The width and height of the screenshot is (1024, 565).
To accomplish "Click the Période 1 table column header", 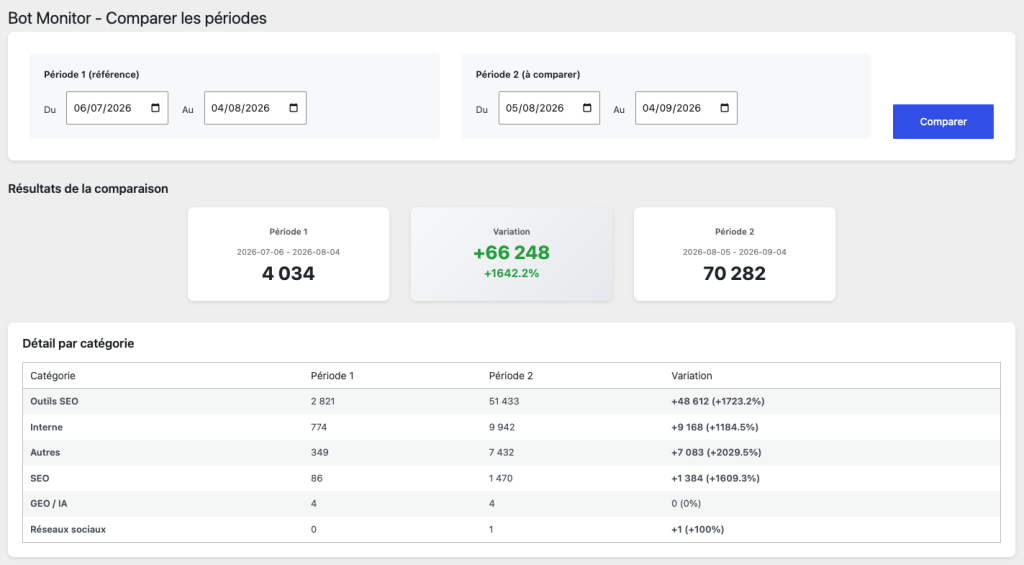I will (x=332, y=376).
